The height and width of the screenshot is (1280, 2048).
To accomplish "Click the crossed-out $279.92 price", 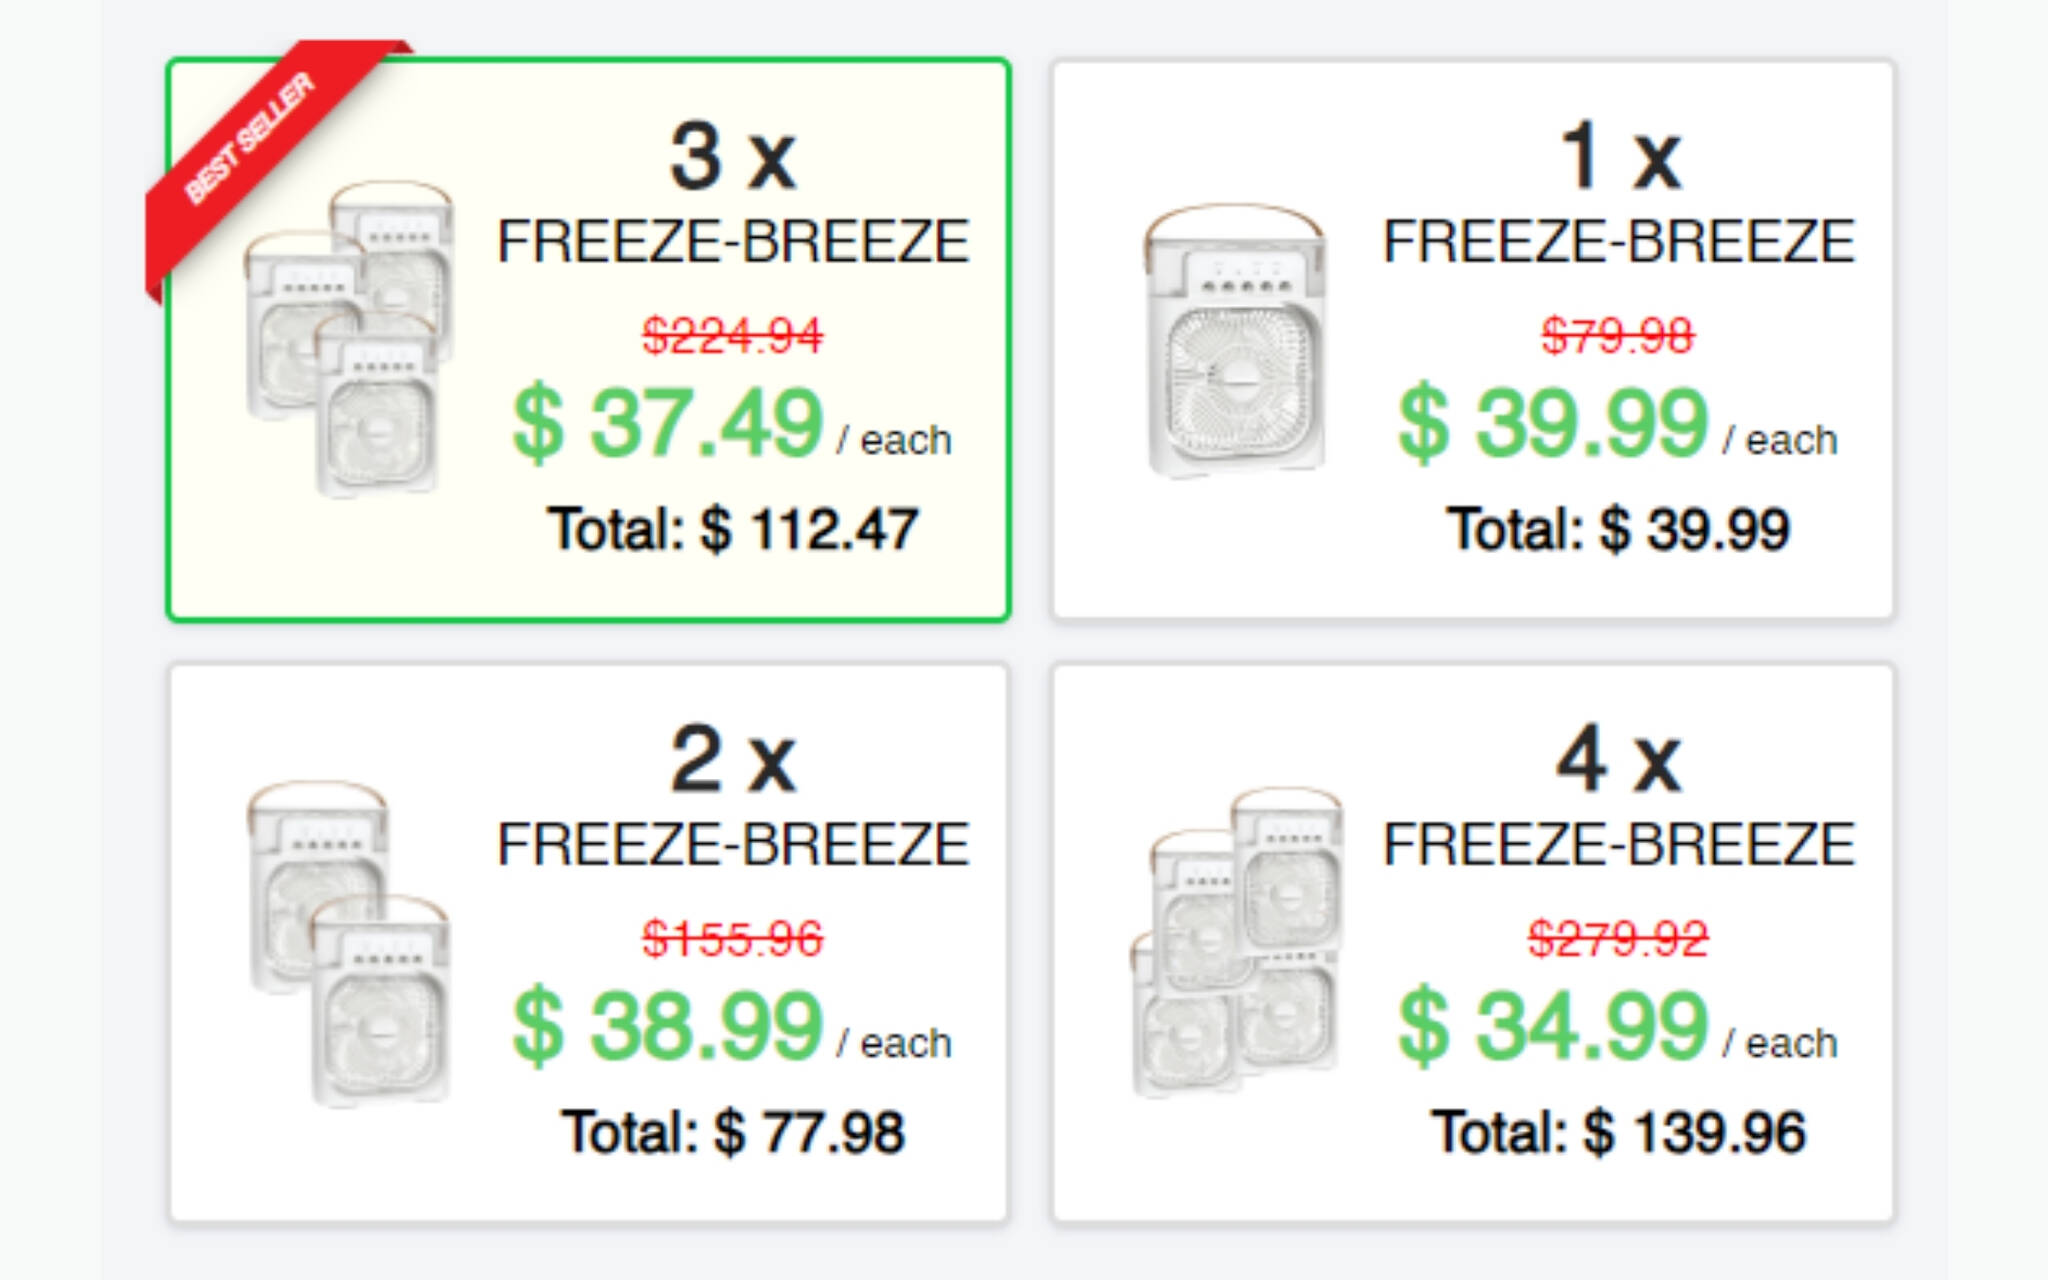I will [x=1617, y=939].
